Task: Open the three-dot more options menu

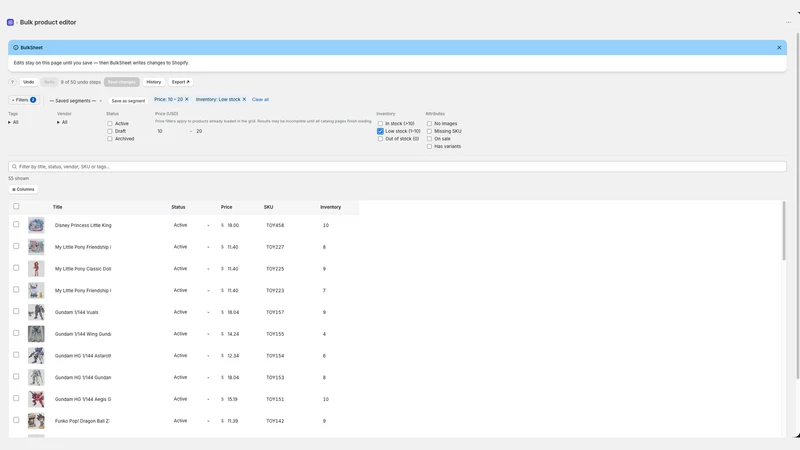Action: pyautogui.click(x=788, y=22)
